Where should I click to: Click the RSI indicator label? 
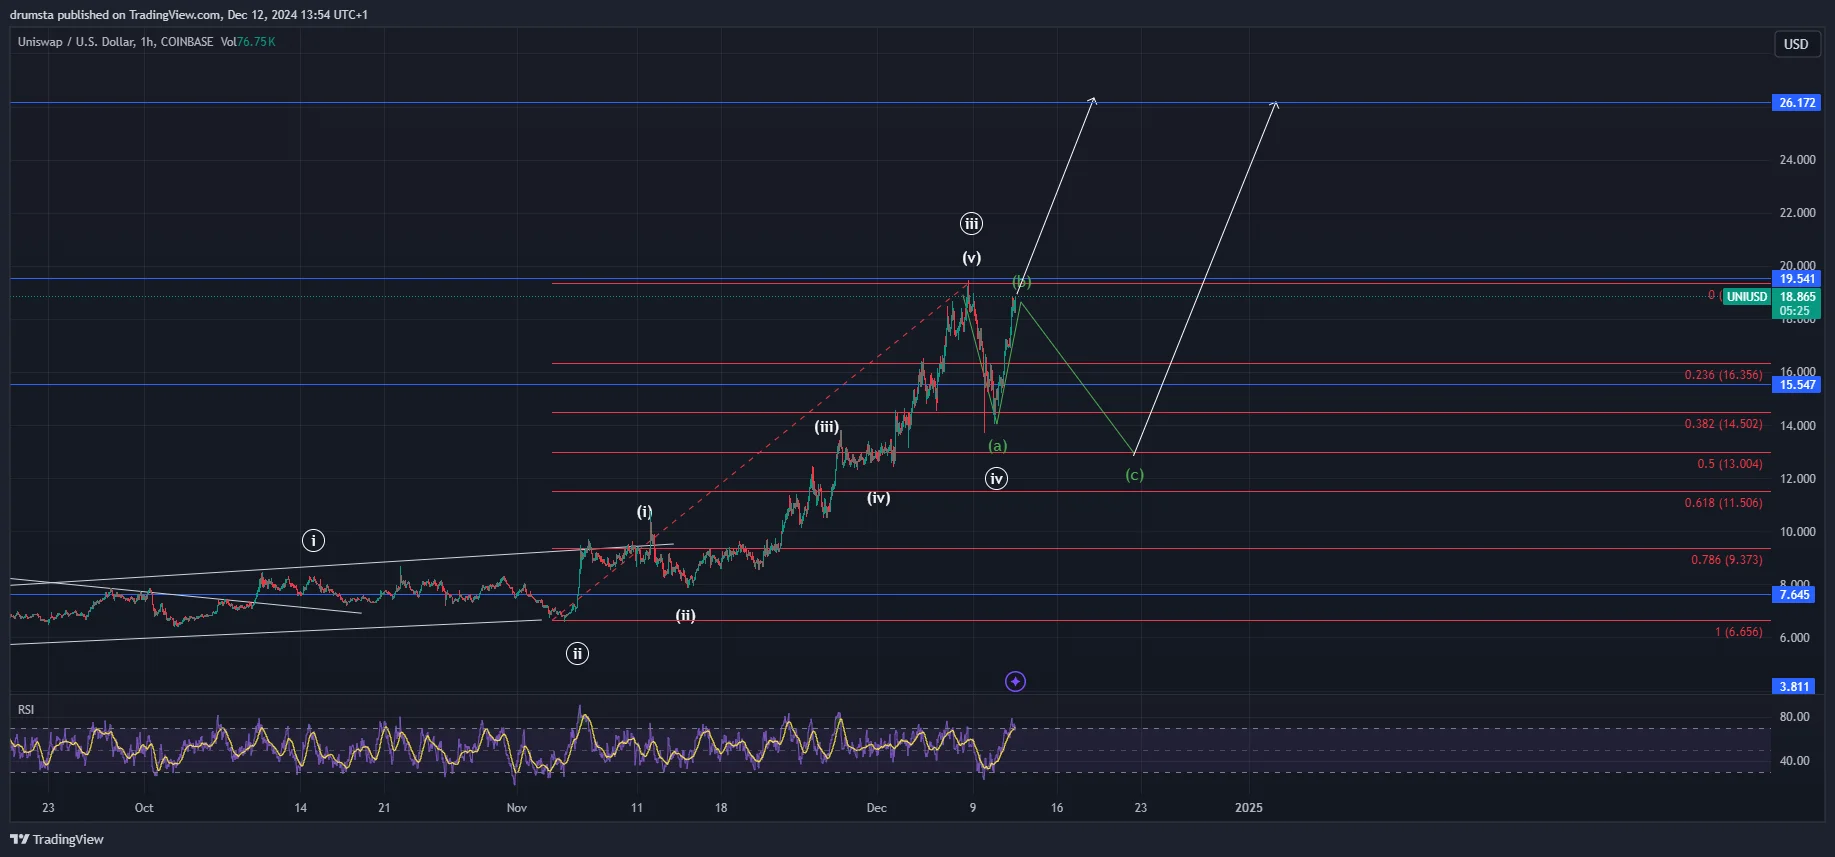coord(26,710)
